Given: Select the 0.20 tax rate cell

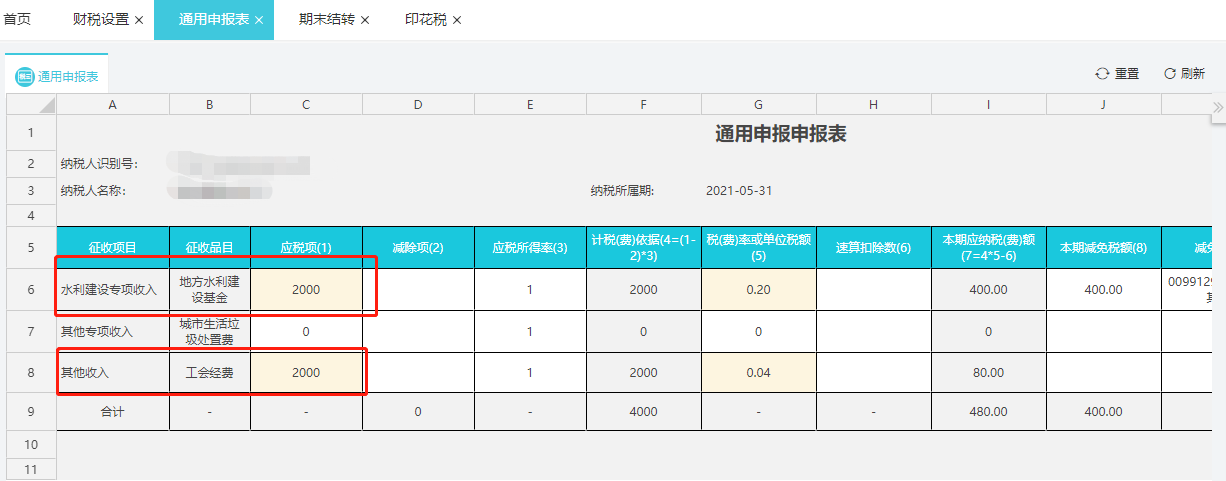Looking at the screenshot, I should click(758, 289).
